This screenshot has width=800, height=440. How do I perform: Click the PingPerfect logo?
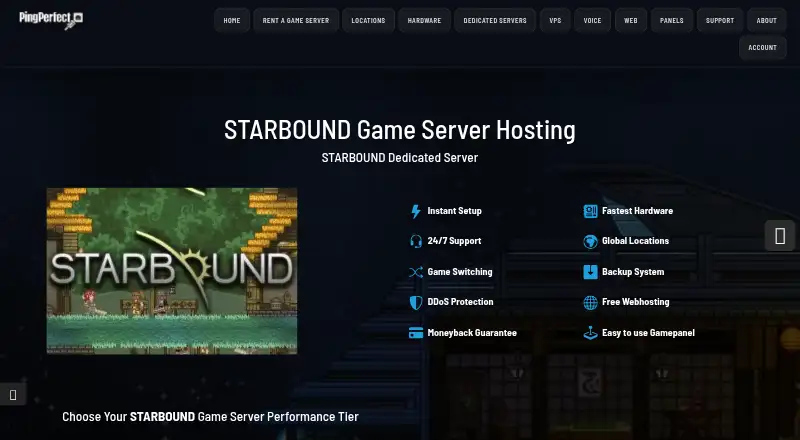click(x=51, y=20)
